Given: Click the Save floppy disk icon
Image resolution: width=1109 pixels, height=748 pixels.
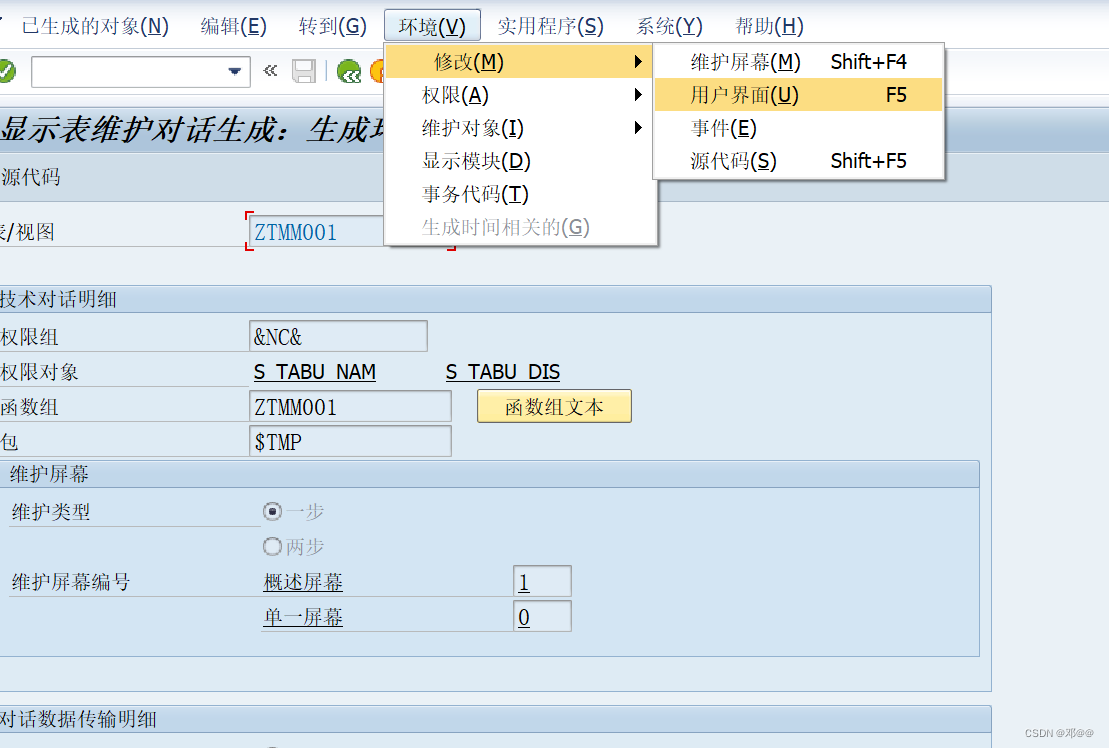Looking at the screenshot, I should click(x=304, y=71).
